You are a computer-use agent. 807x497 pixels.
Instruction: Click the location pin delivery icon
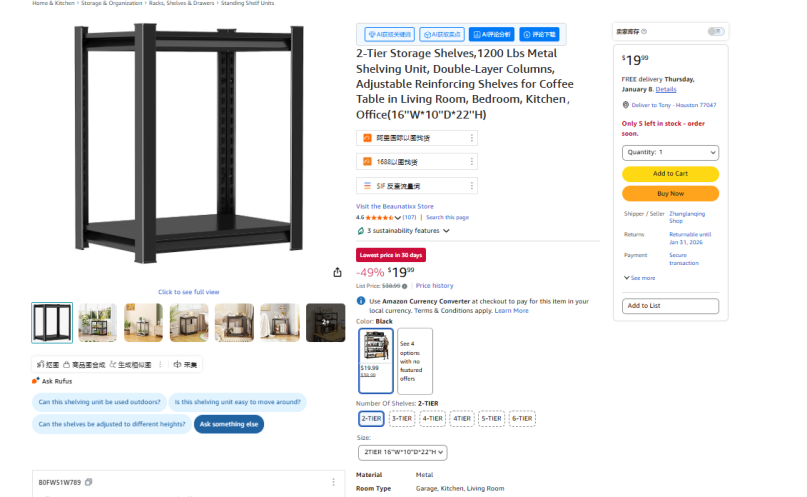coord(626,105)
